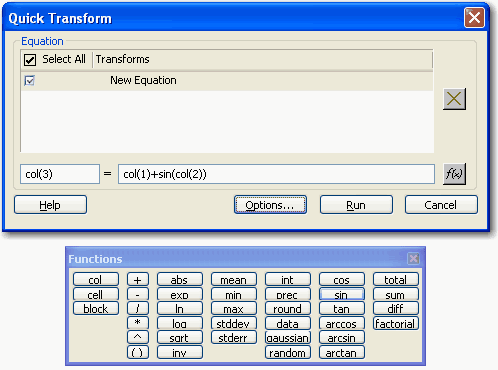The width and height of the screenshot is (498, 370).
Task: Insert the min function
Action: pos(234,294)
